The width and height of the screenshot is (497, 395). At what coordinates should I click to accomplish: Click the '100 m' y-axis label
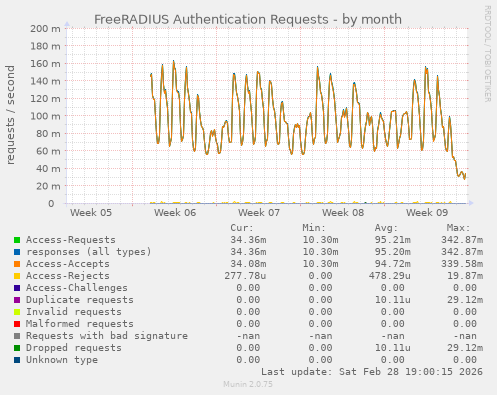46,116
